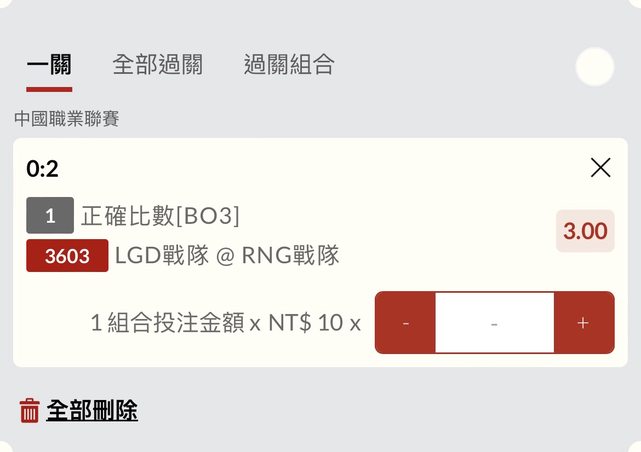Click the red 3603 match code badge
The width and height of the screenshot is (641, 452).
(x=67, y=256)
